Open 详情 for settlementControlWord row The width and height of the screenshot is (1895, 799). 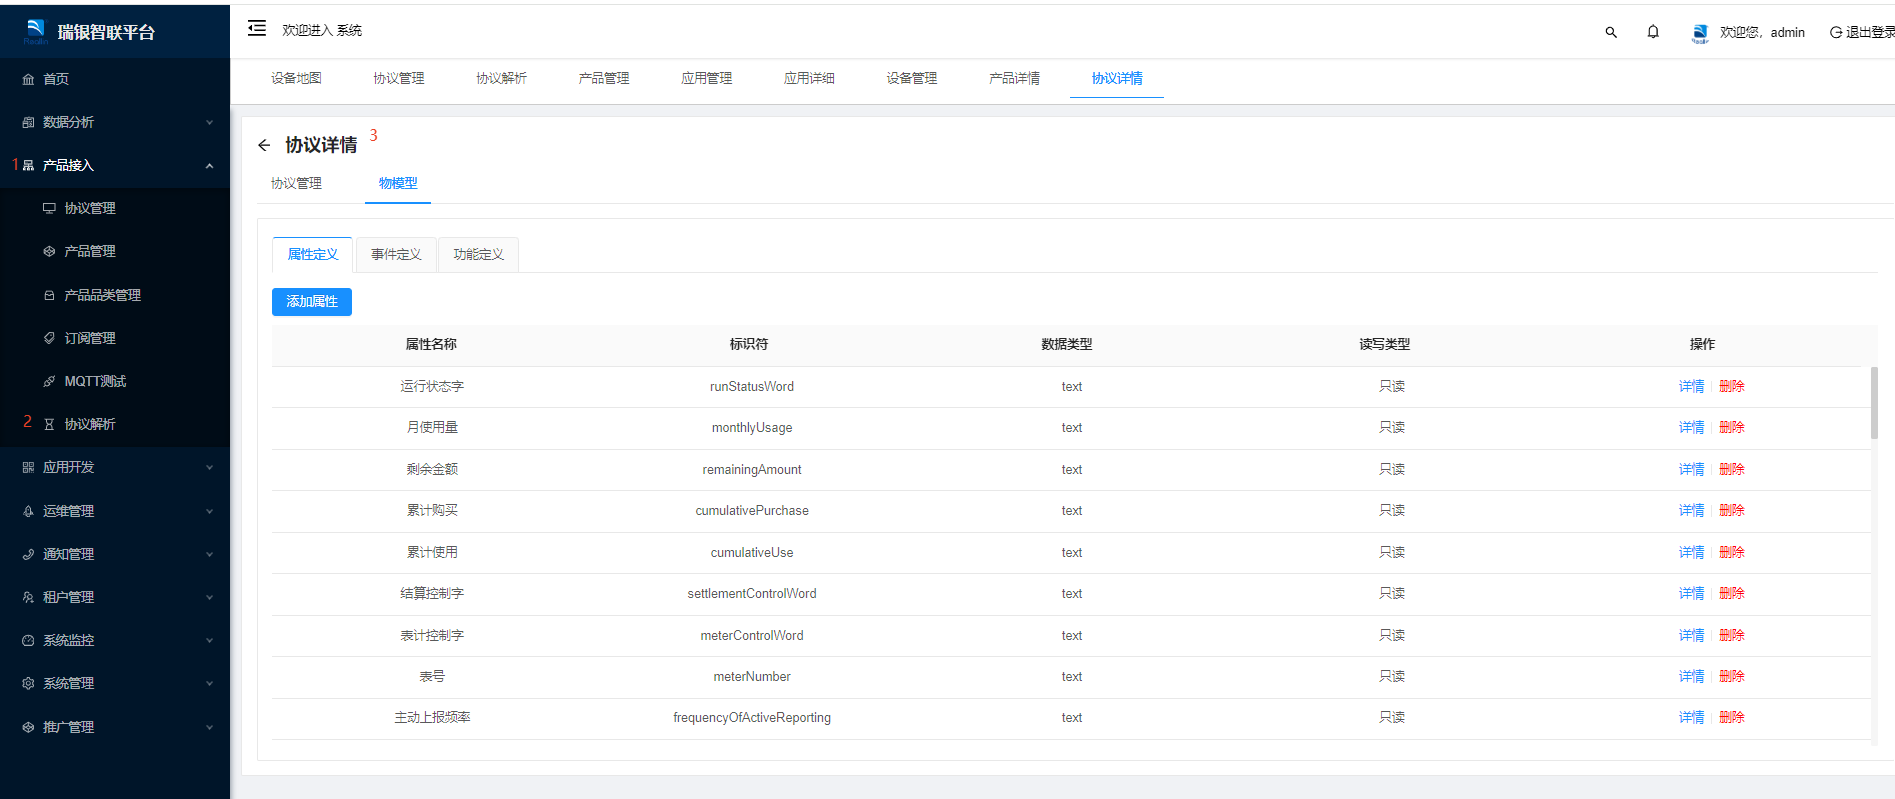(1691, 593)
